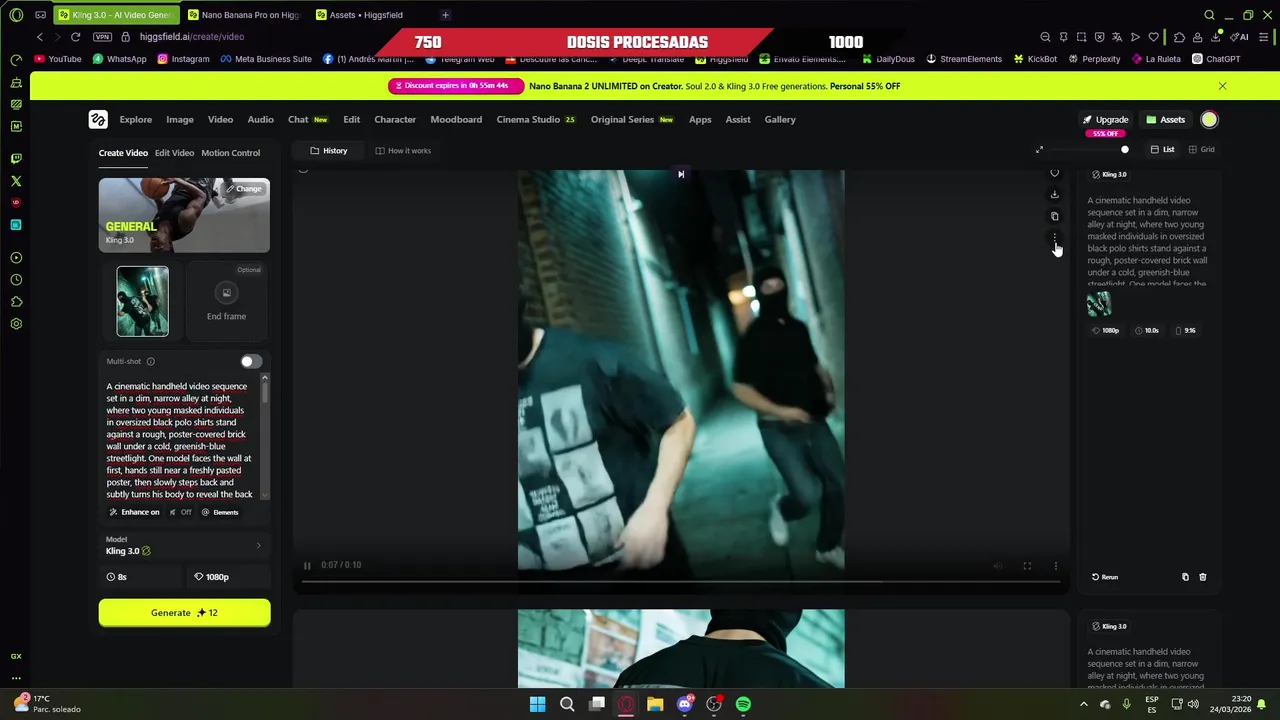Open the 8s duration dropdown
This screenshot has width=1280, height=720.
click(x=140, y=577)
